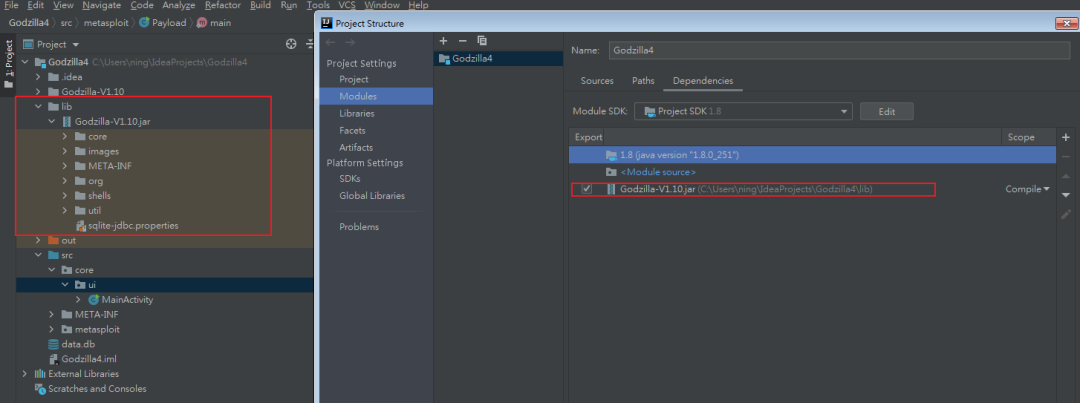Collapse the Godzilla4 root project node
The image size is (1080, 403).
26,62
